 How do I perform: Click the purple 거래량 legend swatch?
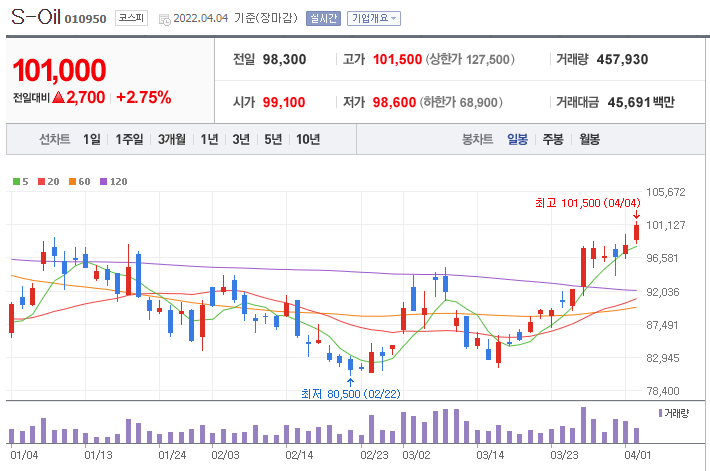coord(661,413)
